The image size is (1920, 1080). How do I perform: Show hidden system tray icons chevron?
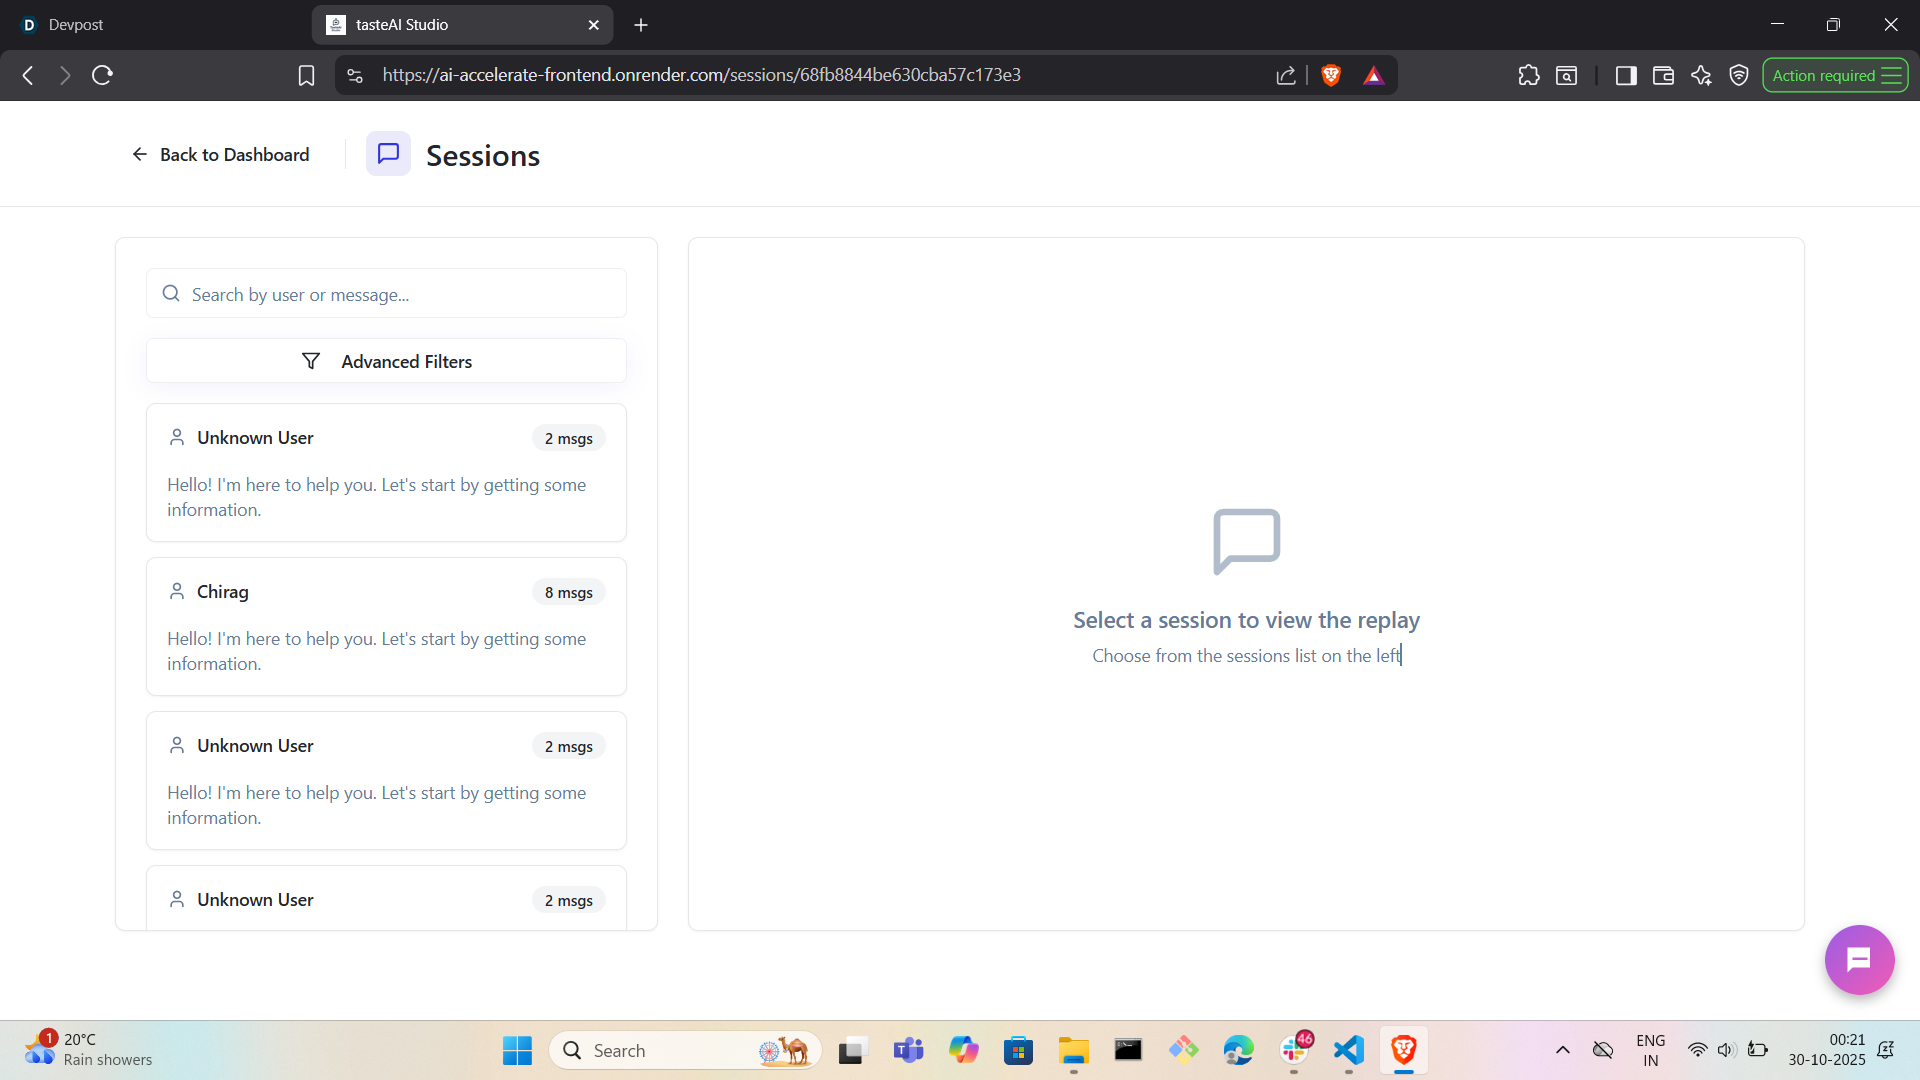[1562, 1050]
